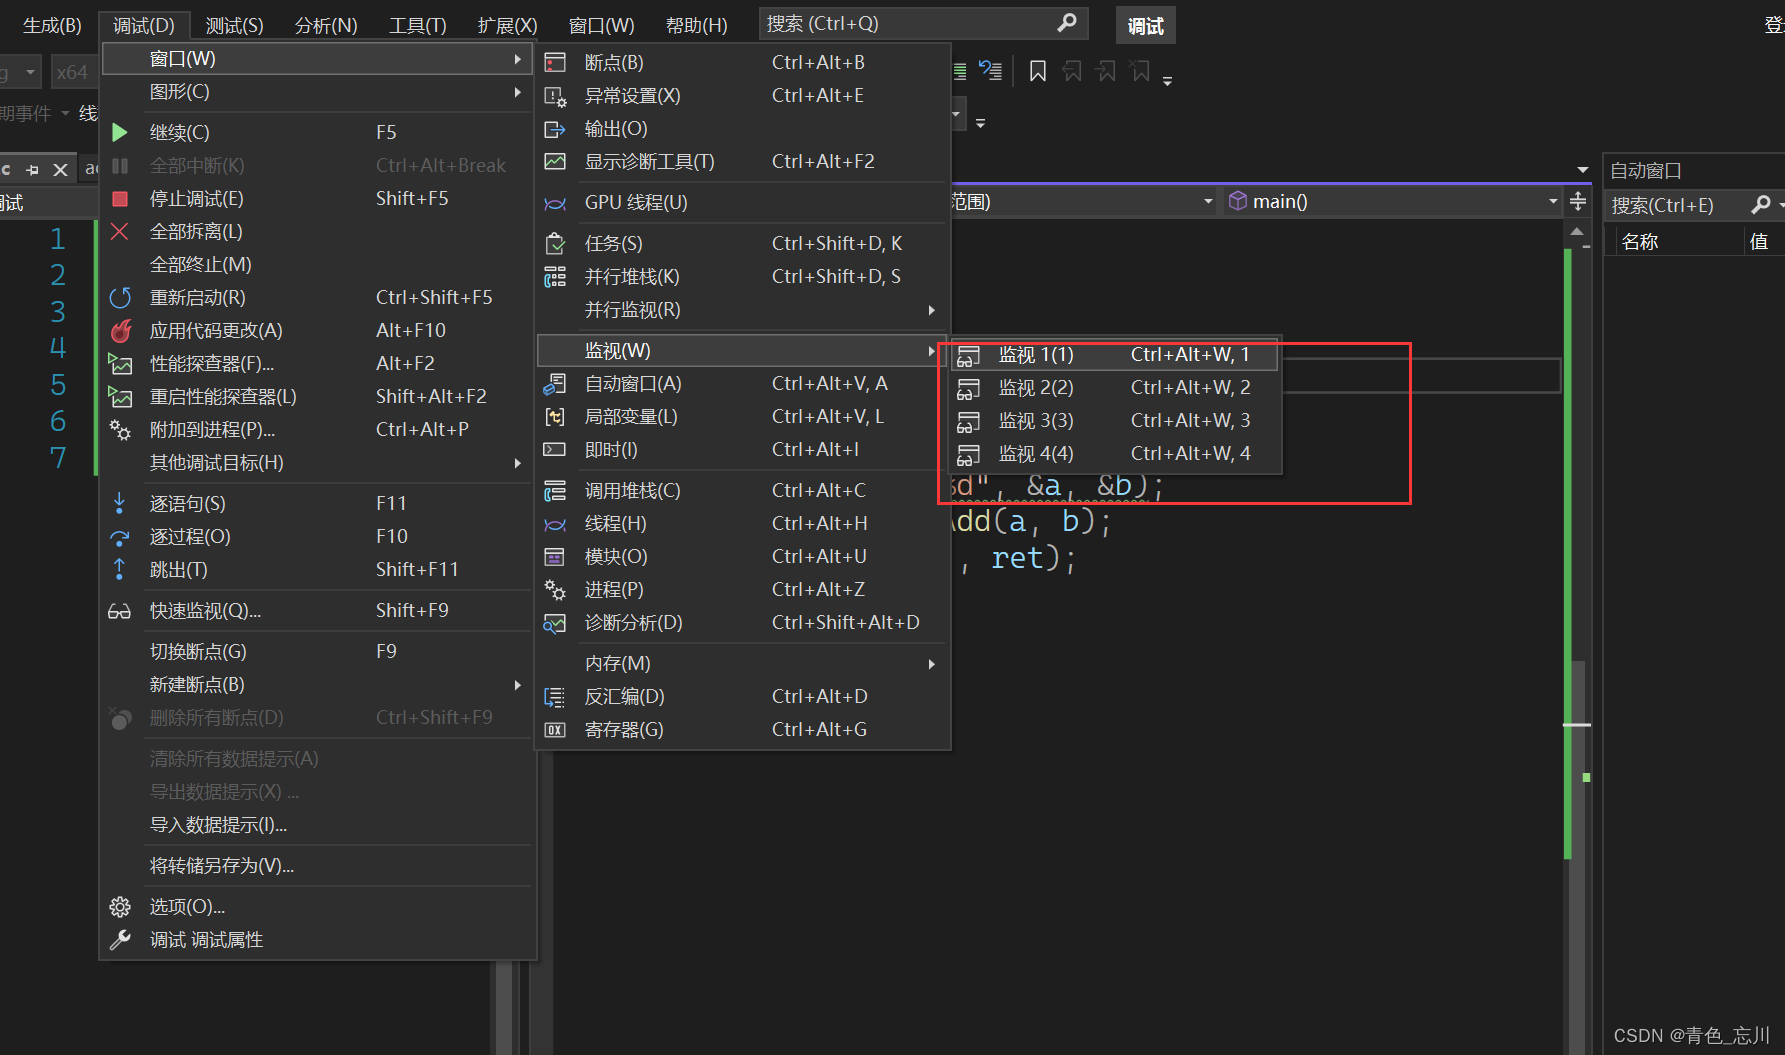Expand the 监视(W) submenu
This screenshot has width=1785, height=1055.
pos(742,350)
